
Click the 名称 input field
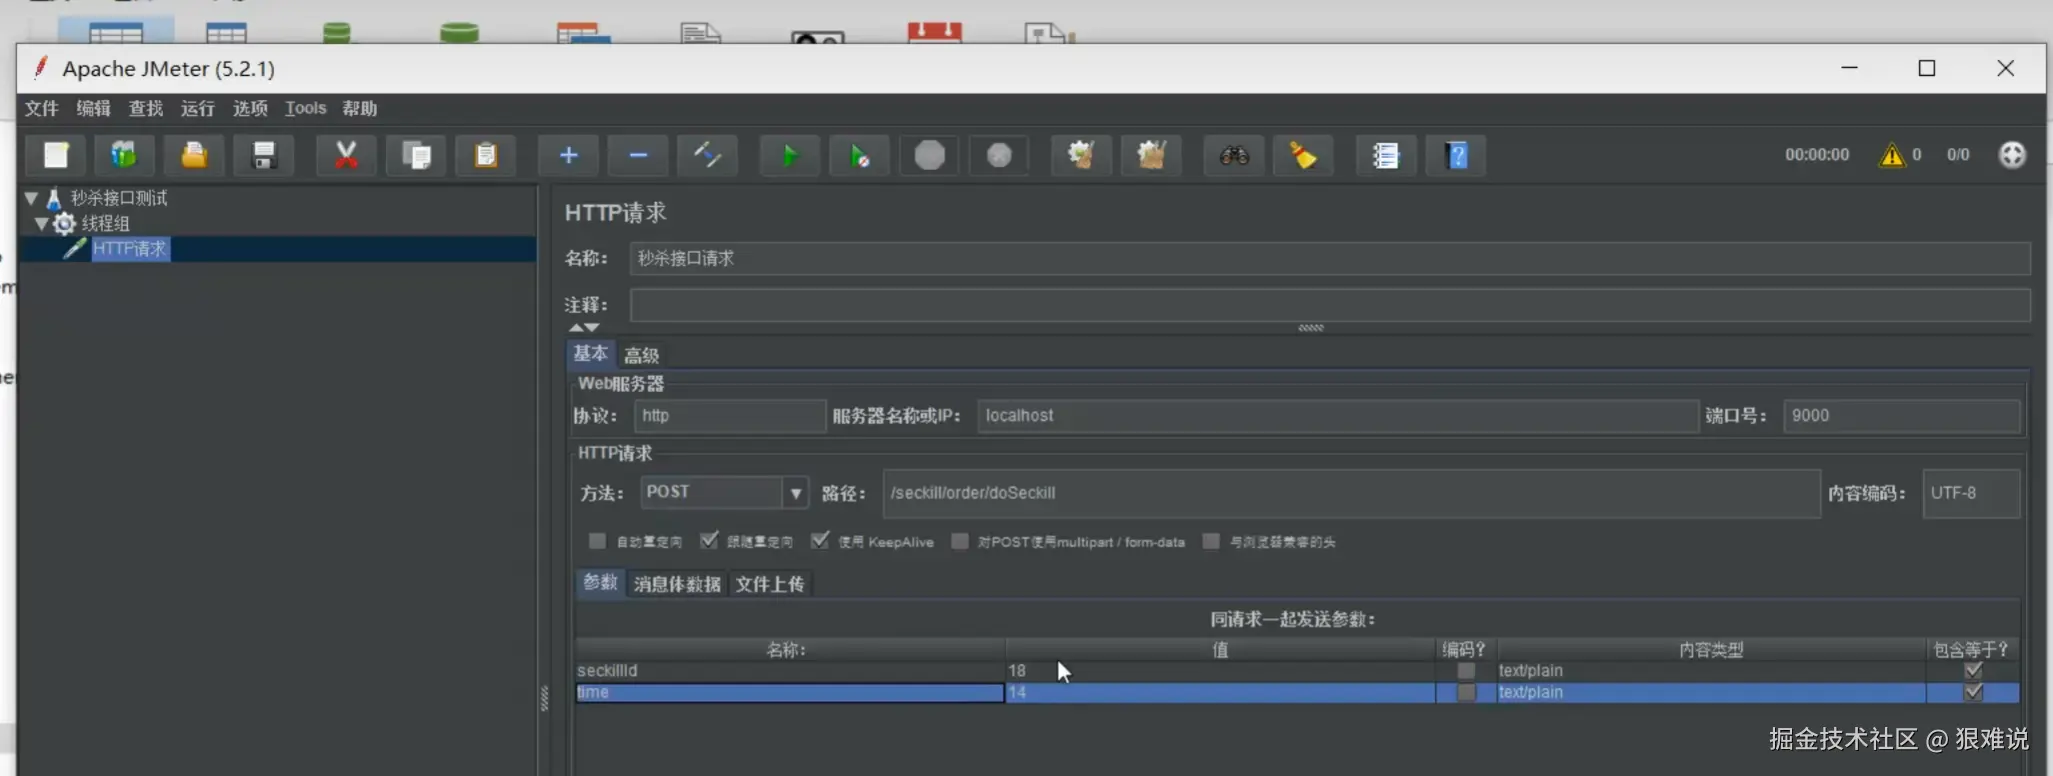[x=1330, y=258]
